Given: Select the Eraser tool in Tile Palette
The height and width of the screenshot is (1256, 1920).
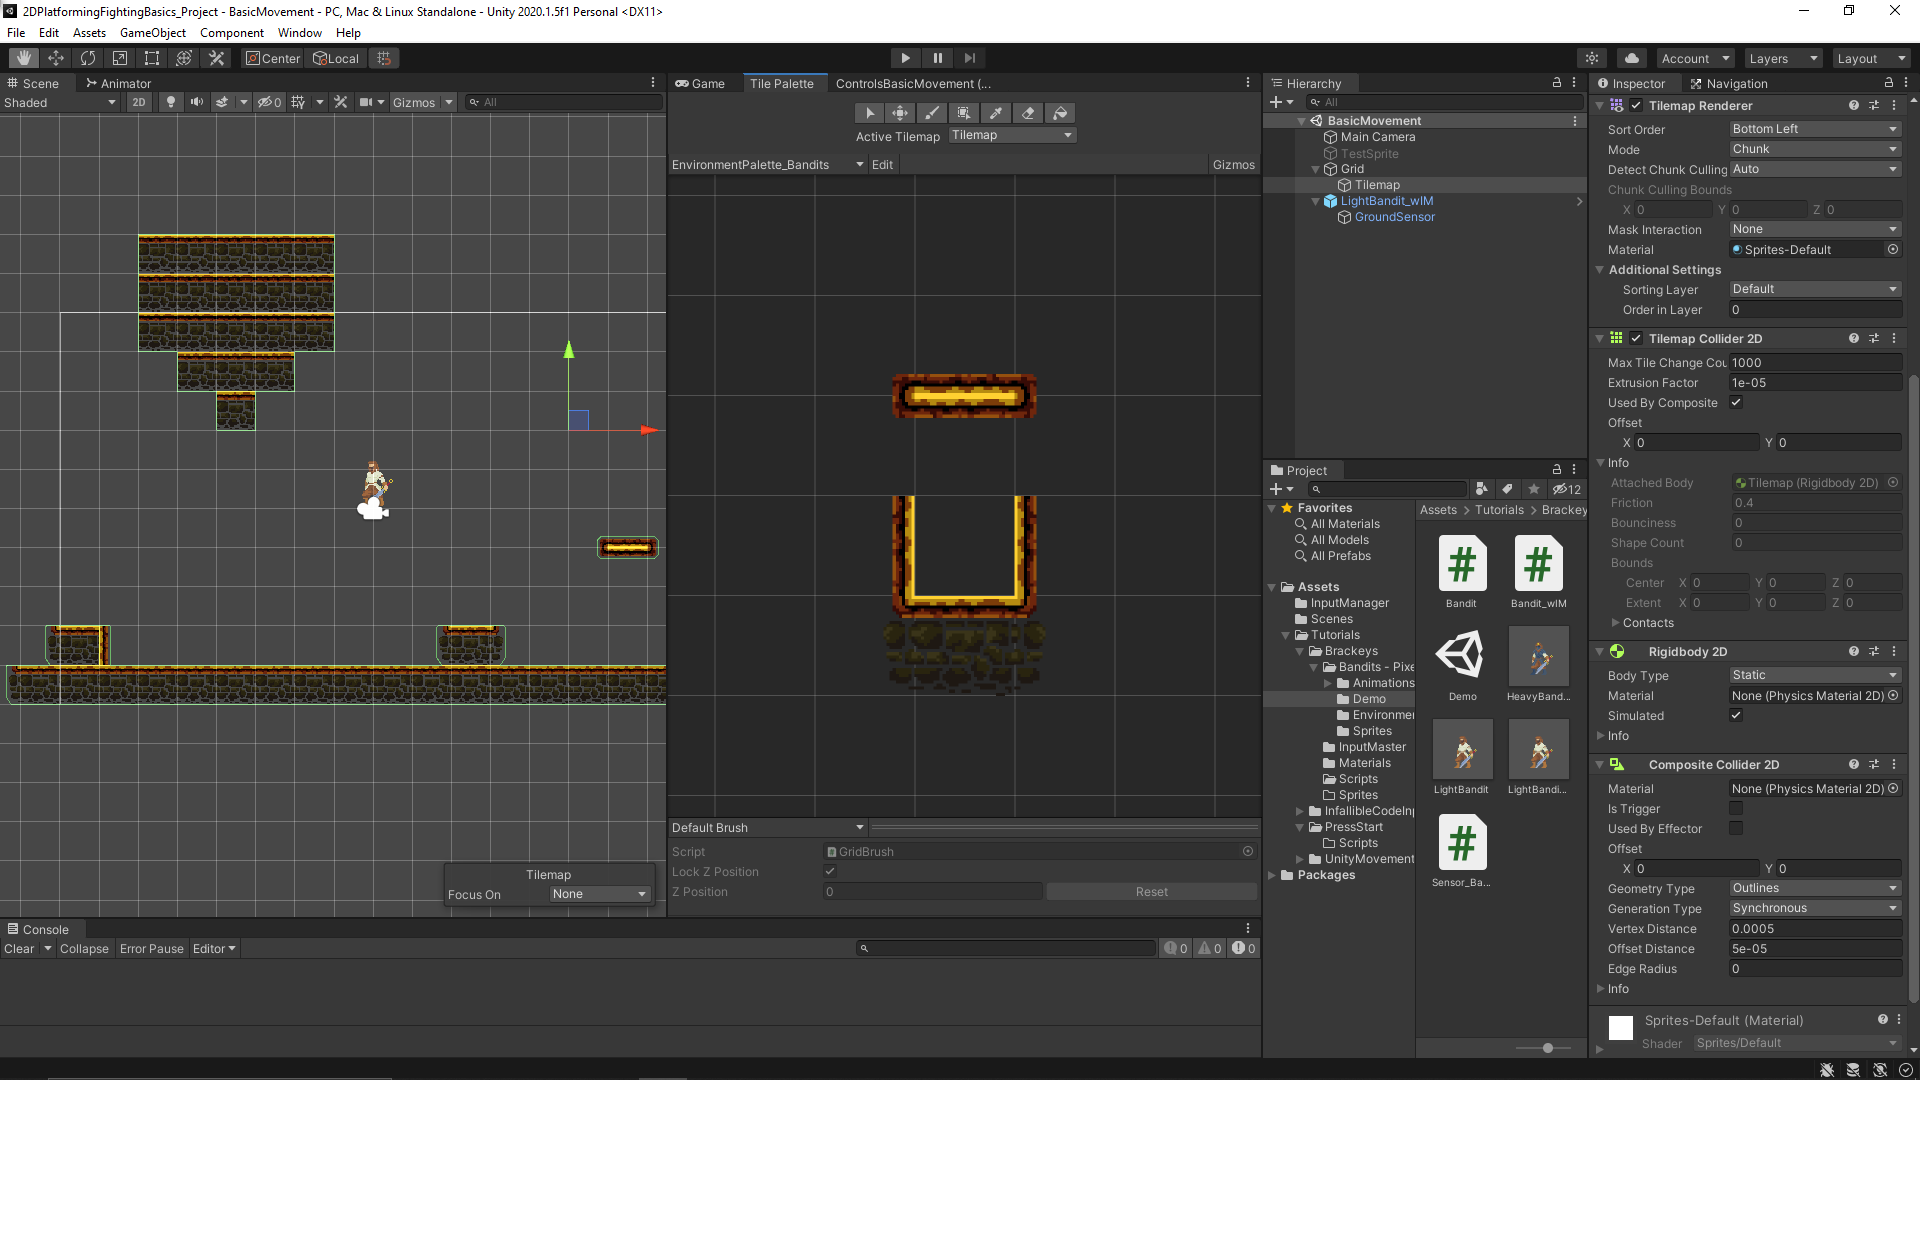Looking at the screenshot, I should click(1028, 113).
